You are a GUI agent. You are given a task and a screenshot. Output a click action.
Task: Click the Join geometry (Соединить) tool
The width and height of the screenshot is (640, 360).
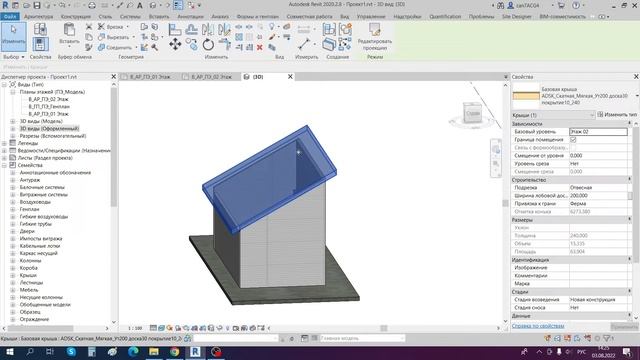click(115, 47)
